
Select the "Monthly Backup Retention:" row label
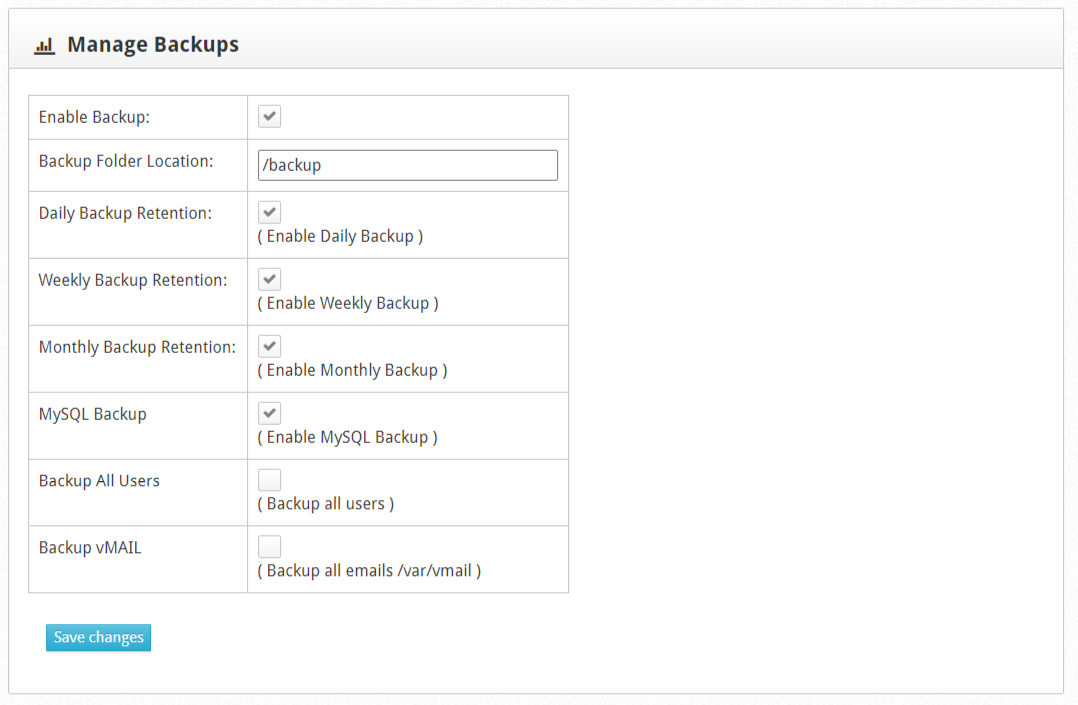(137, 347)
